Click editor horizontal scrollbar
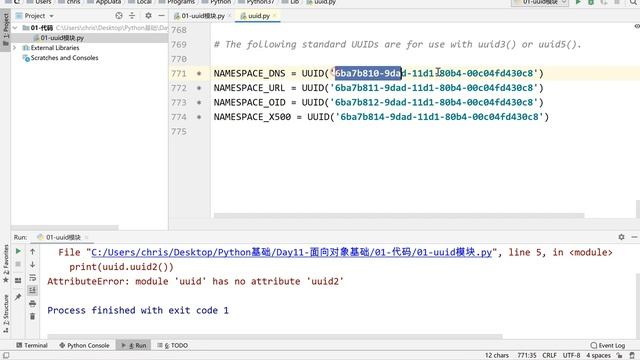The image size is (640, 360). coord(399,216)
